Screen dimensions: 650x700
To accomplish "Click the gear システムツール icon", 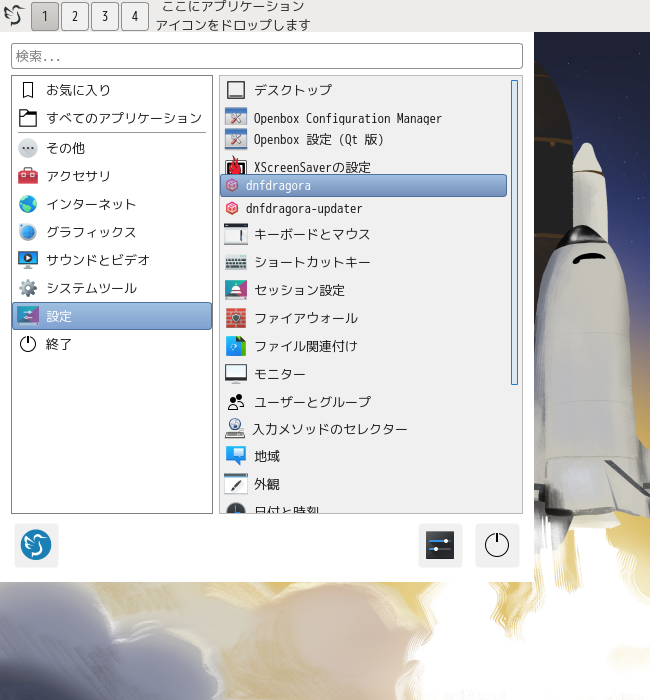I will (x=28, y=288).
